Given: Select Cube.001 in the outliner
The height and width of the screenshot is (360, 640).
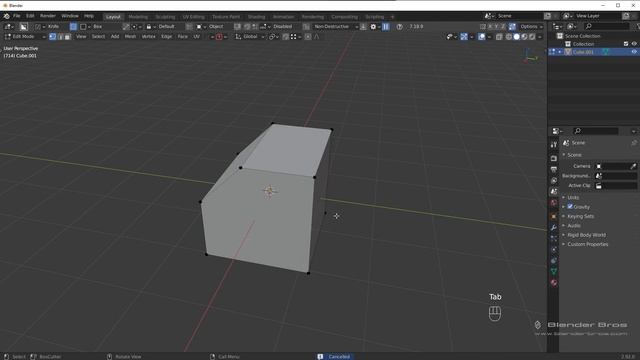Looking at the screenshot, I should click(583, 52).
